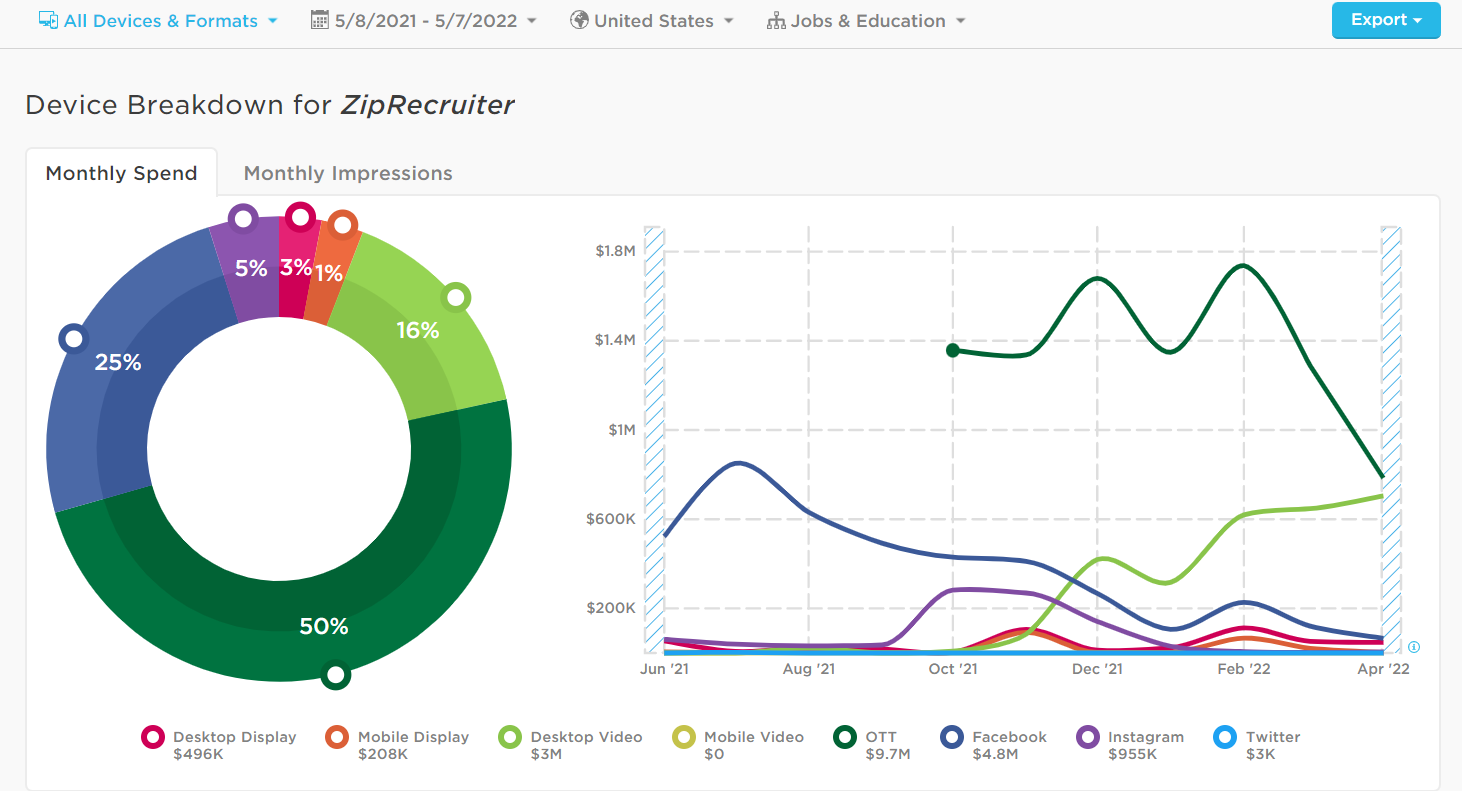Click the Jun '21 x-axis label
Viewport: 1462px width, 791px height.
[x=665, y=669]
